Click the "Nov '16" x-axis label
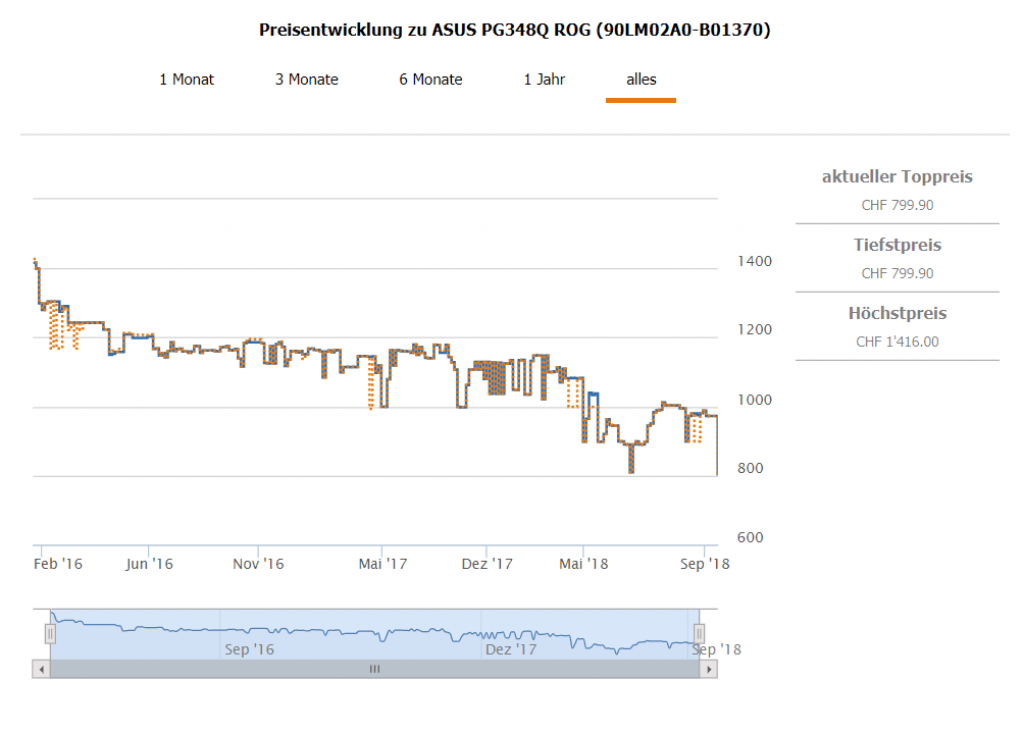 click(258, 564)
